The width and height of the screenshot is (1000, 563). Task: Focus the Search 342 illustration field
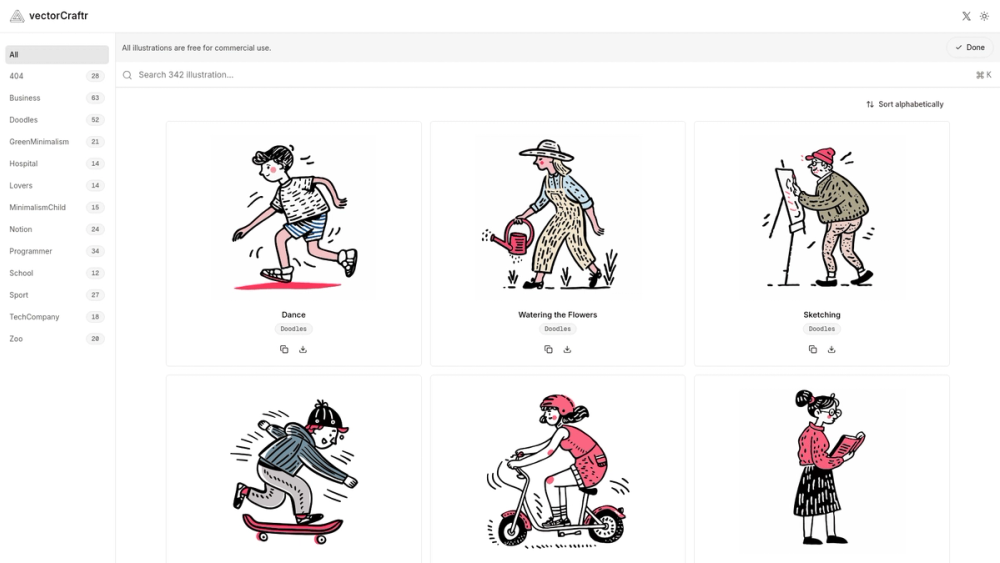(x=557, y=75)
